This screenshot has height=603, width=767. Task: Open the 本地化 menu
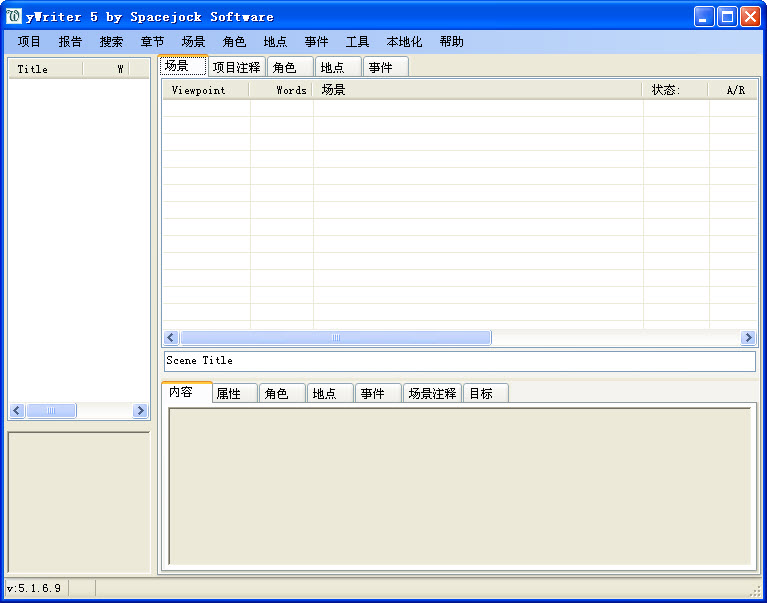click(x=404, y=42)
